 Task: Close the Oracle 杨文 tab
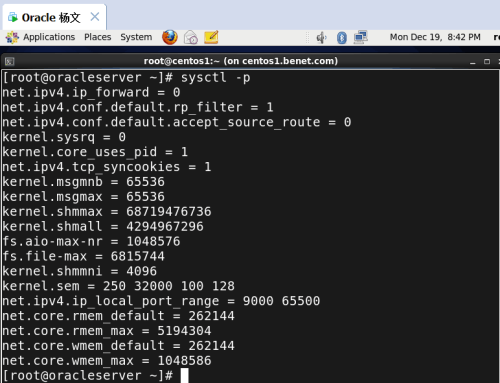[95, 17]
